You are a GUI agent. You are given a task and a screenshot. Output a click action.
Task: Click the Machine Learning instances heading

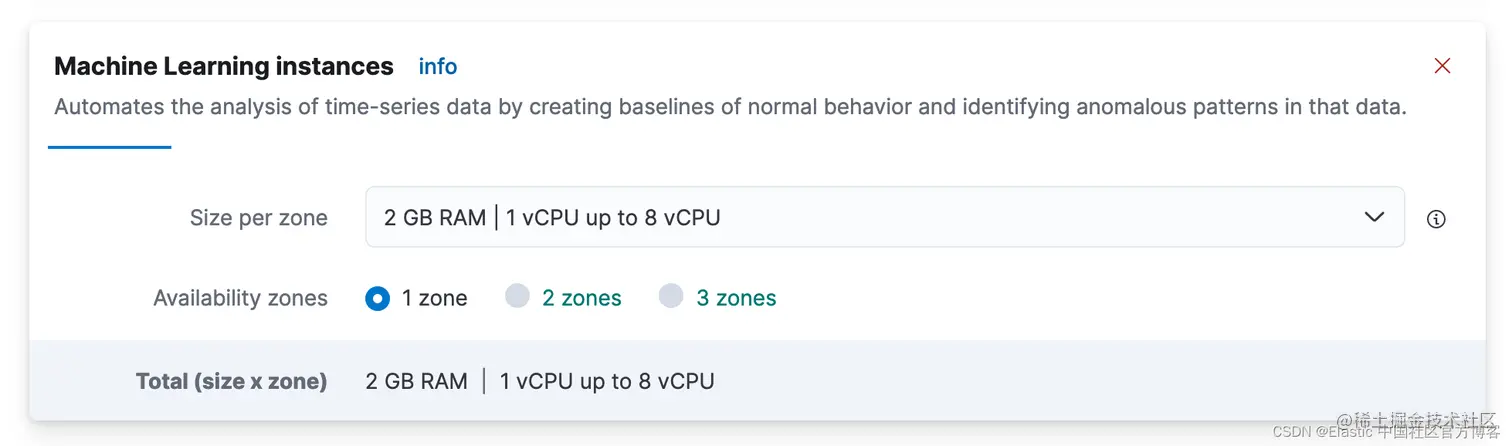pos(224,66)
